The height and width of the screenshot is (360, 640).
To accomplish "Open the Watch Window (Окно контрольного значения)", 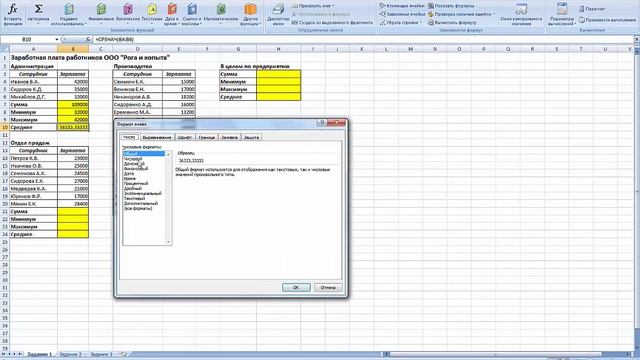I will (521, 14).
